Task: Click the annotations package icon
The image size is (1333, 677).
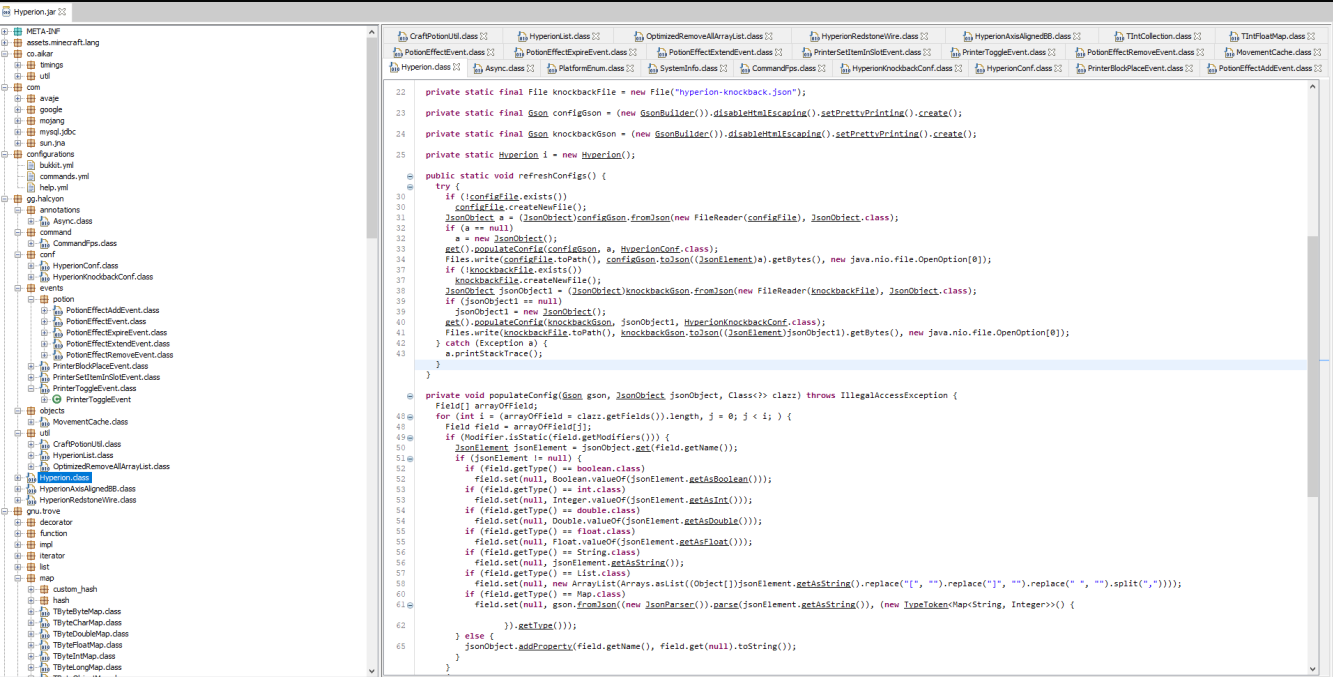Action: [32, 210]
